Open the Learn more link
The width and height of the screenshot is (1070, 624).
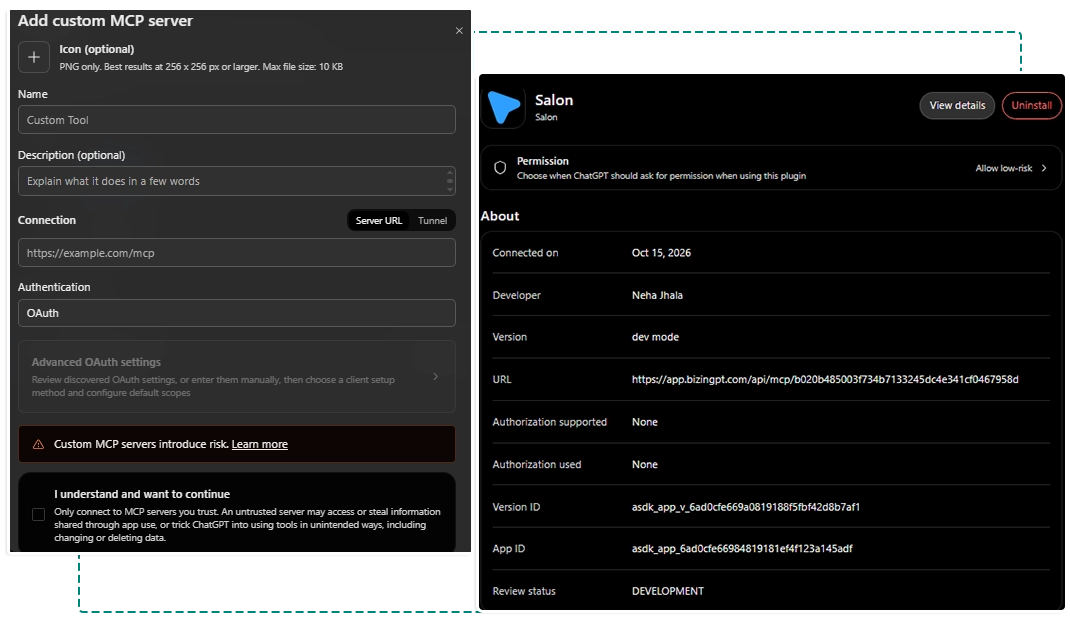click(260, 444)
